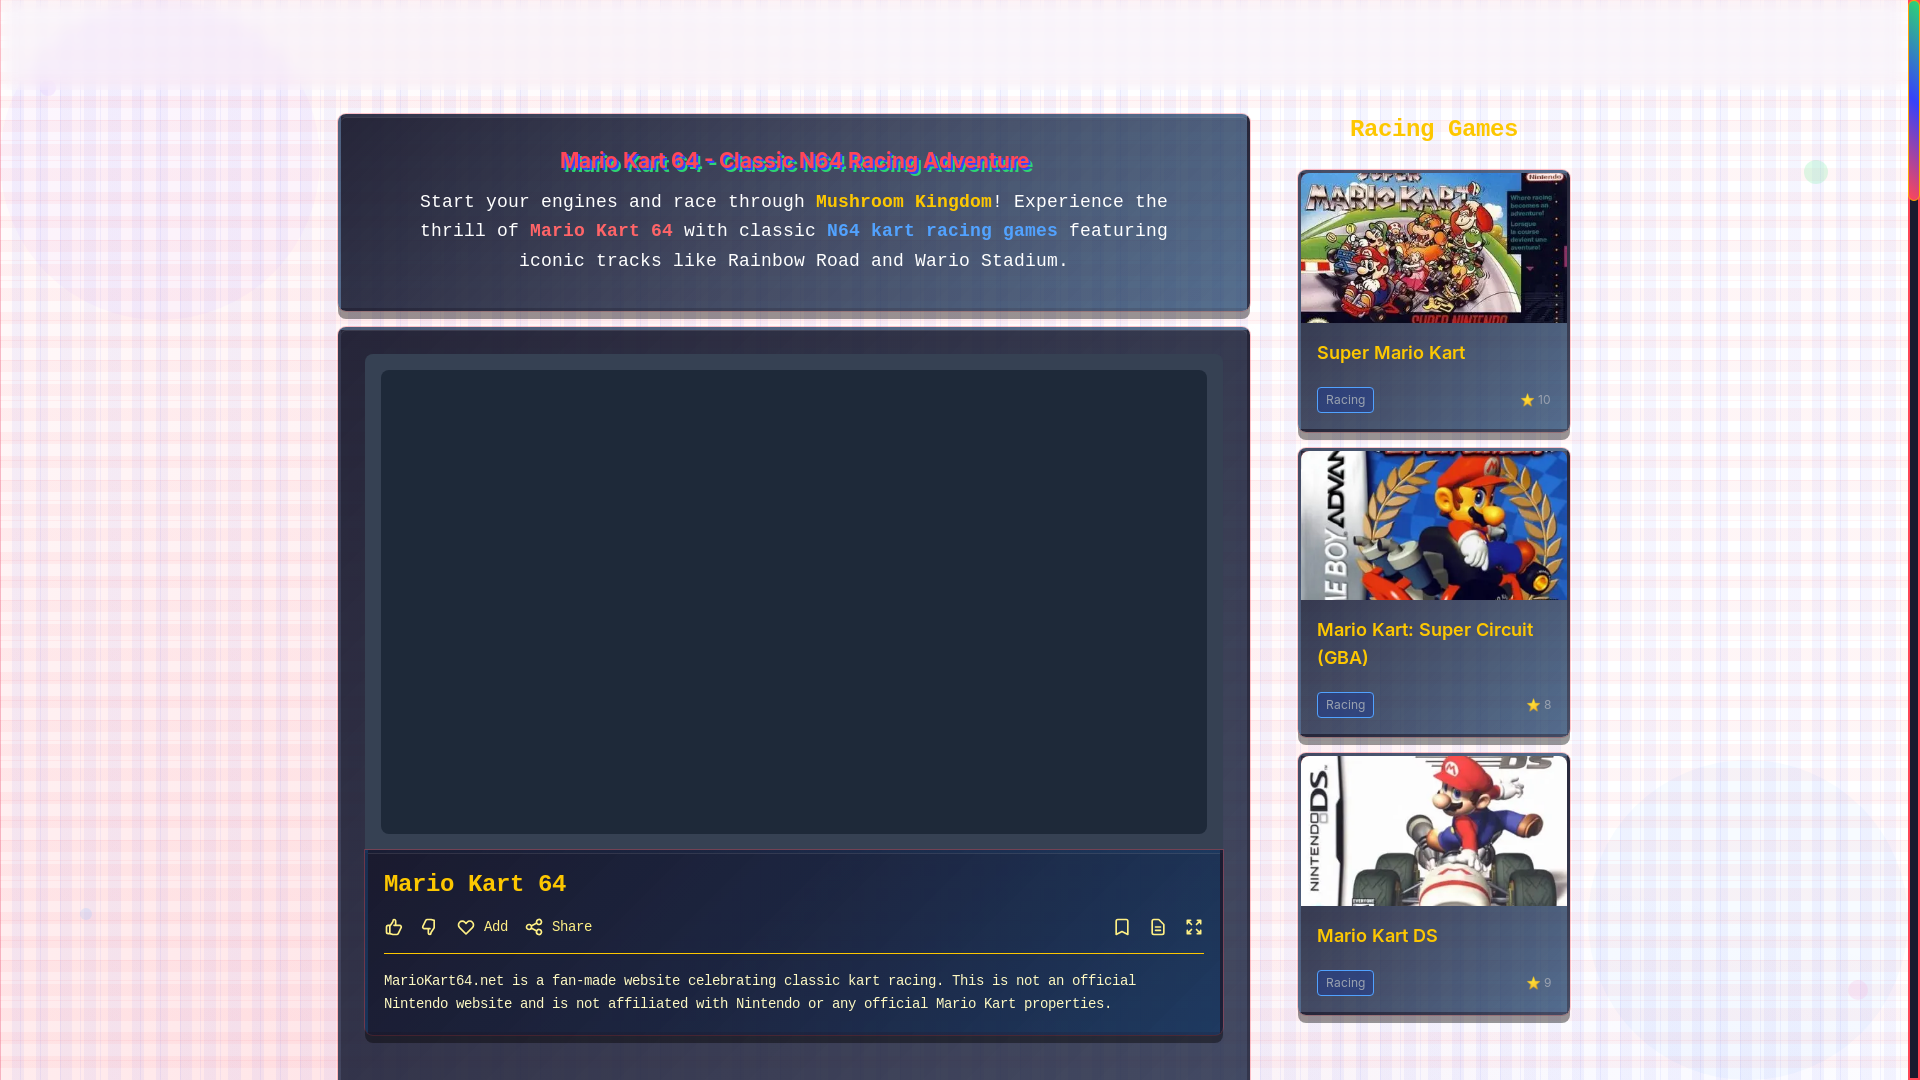The image size is (1920, 1080).
Task: Click the star rating on Mario Kart DS
Action: (x=1539, y=983)
